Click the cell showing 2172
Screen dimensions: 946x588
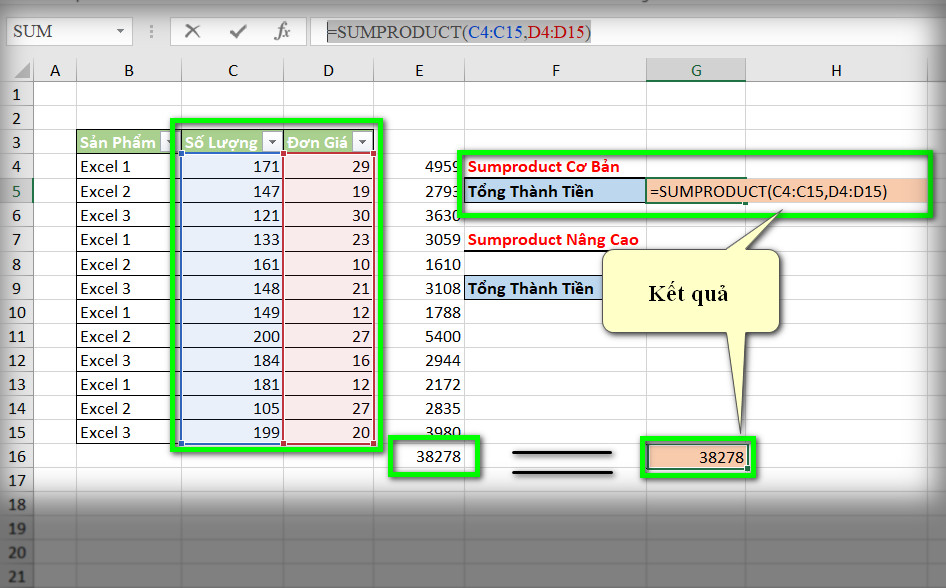419,384
